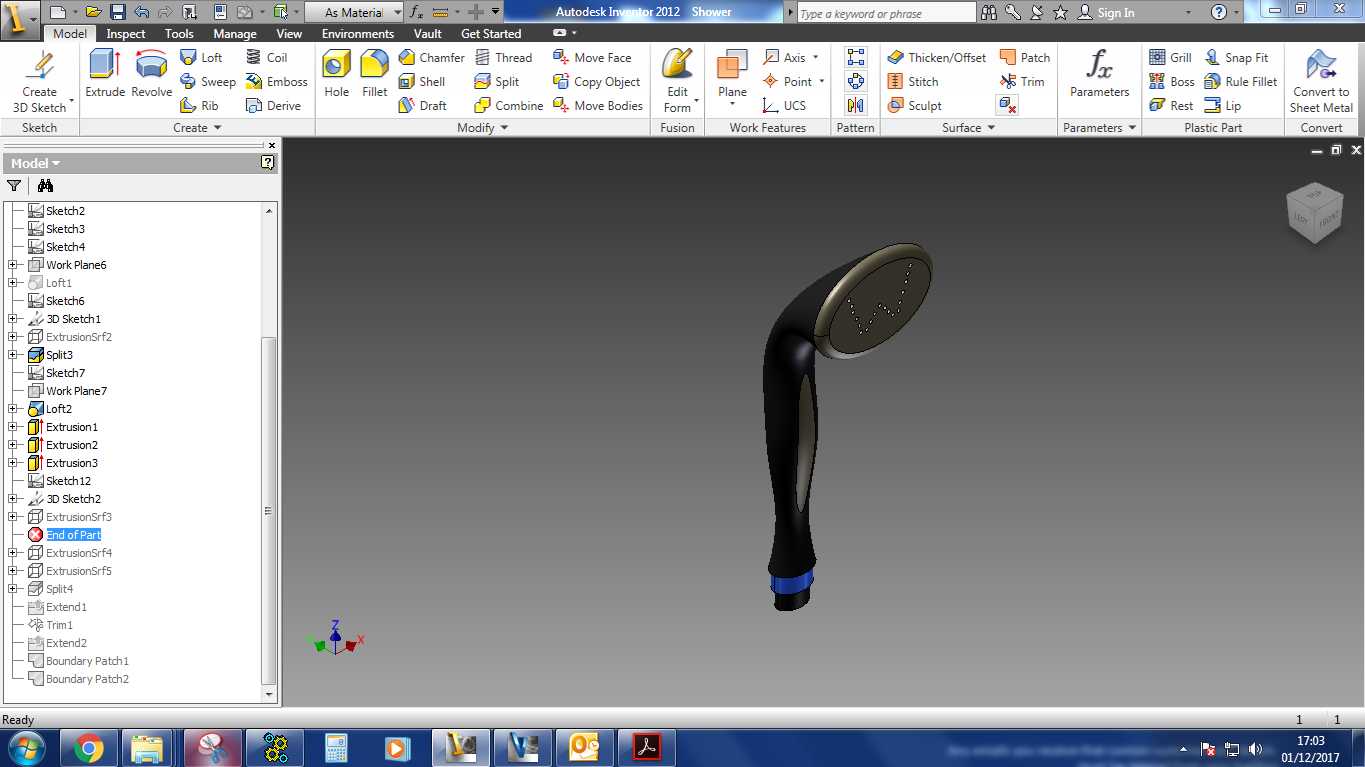This screenshot has height=767, width=1365.
Task: Click the binoculars find icon in browser
Action: pos(45,185)
